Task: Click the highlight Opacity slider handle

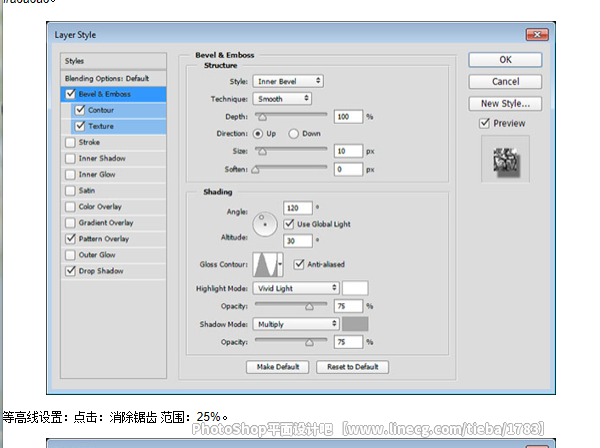Action: tap(310, 306)
